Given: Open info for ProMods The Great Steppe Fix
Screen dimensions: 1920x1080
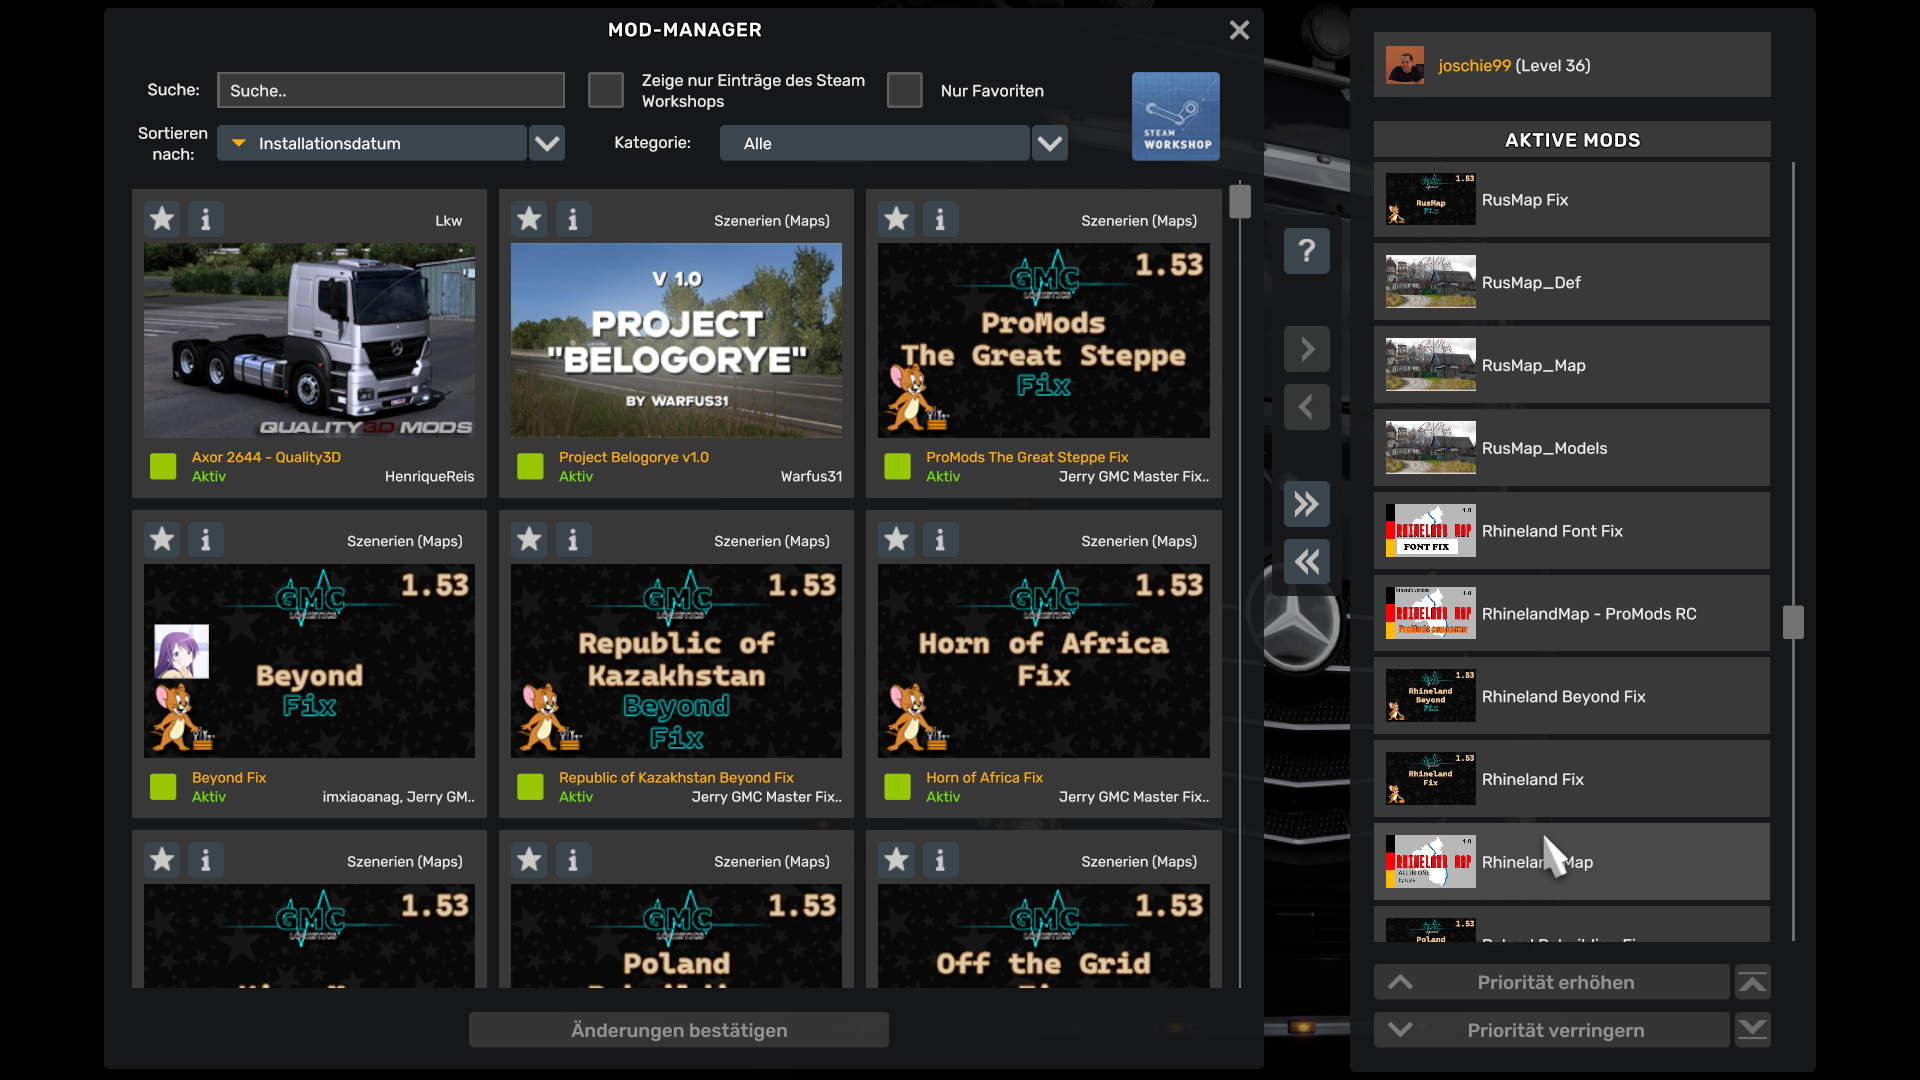Looking at the screenshot, I should 940,219.
